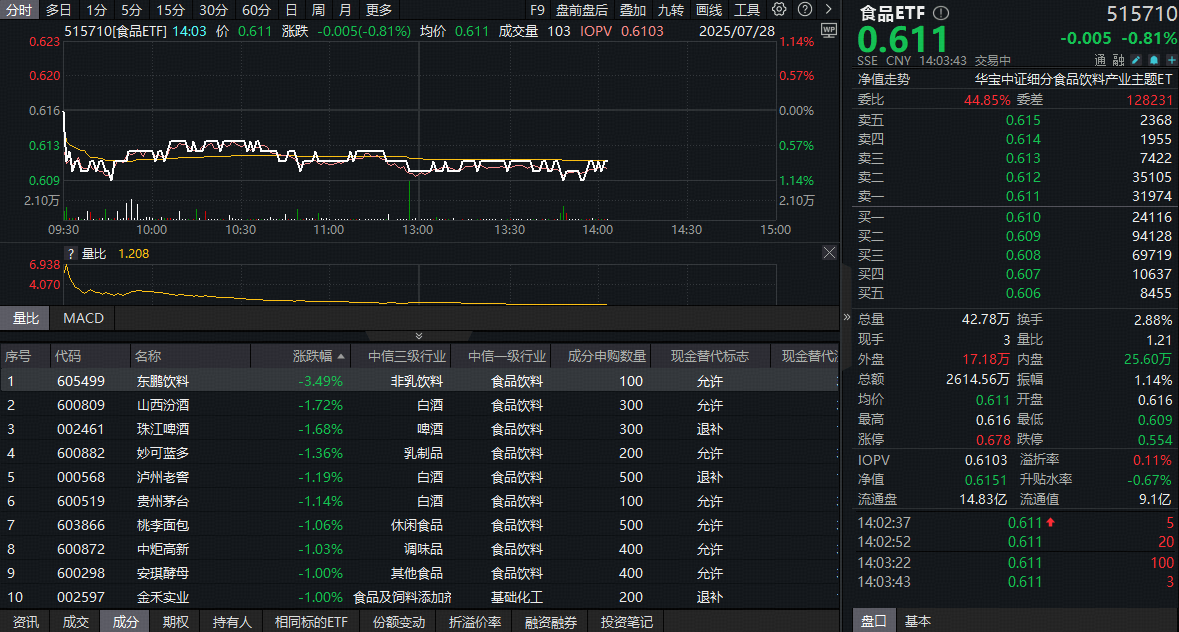Open the 更多 period dropdown
The image size is (1179, 632).
(380, 9)
